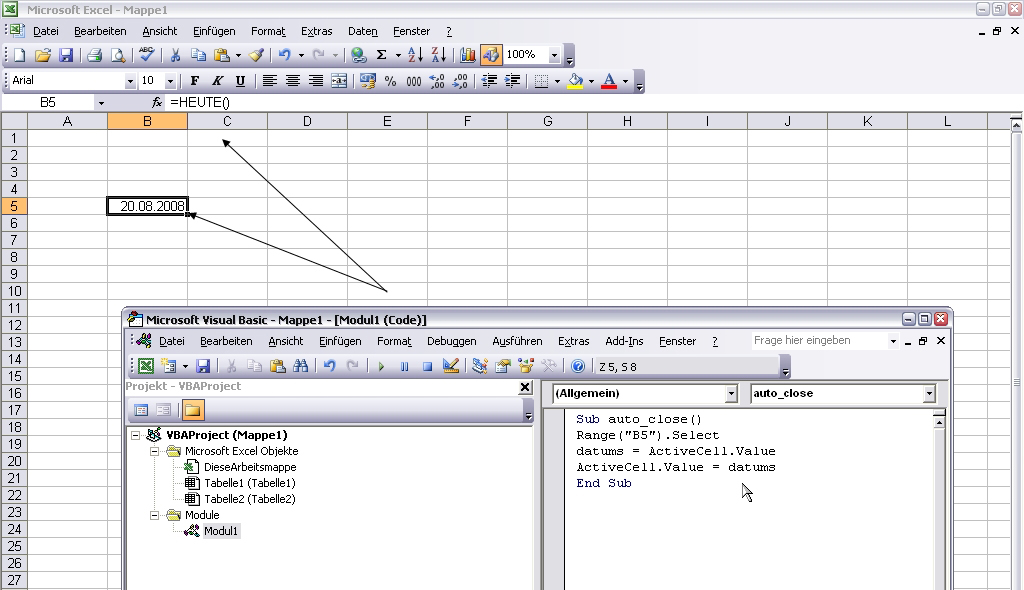Open Print Preview in Excel toolbar
The height and width of the screenshot is (590, 1024).
coord(118,55)
